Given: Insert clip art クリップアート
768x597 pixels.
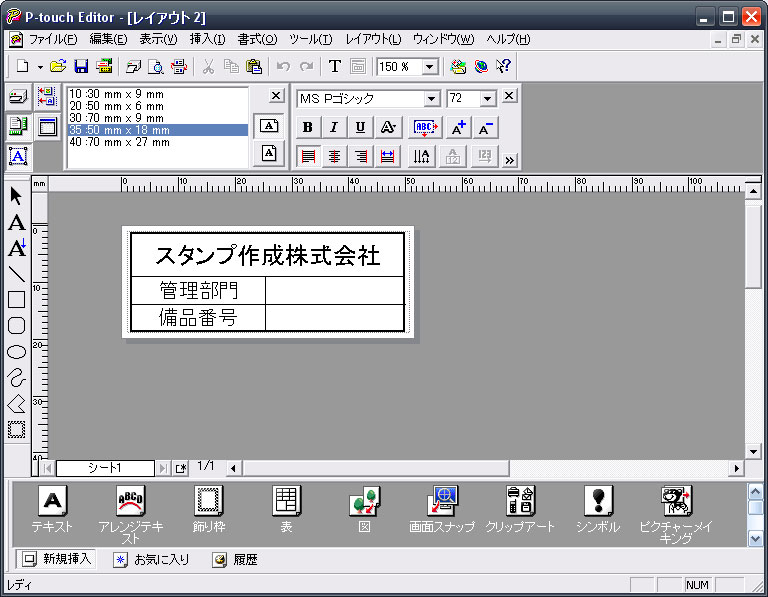Looking at the screenshot, I should click(520, 509).
